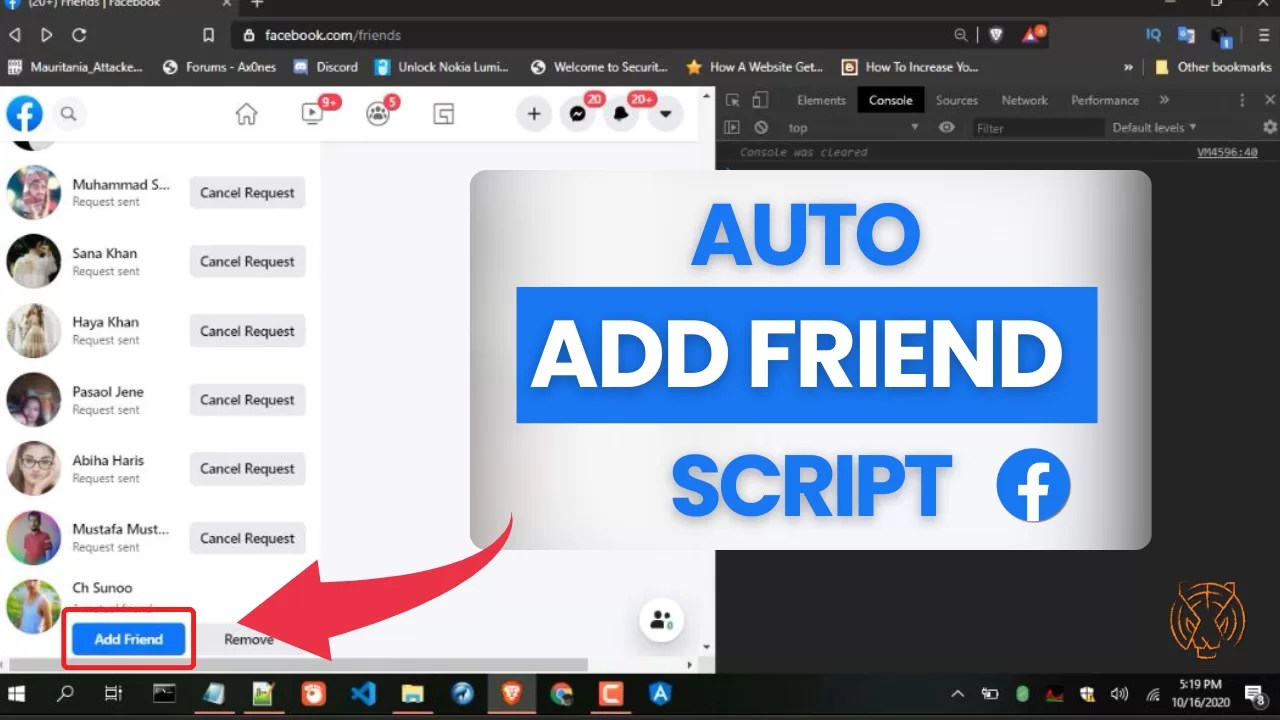
Task: Cancel request sent to Sana Khan
Action: click(x=247, y=262)
